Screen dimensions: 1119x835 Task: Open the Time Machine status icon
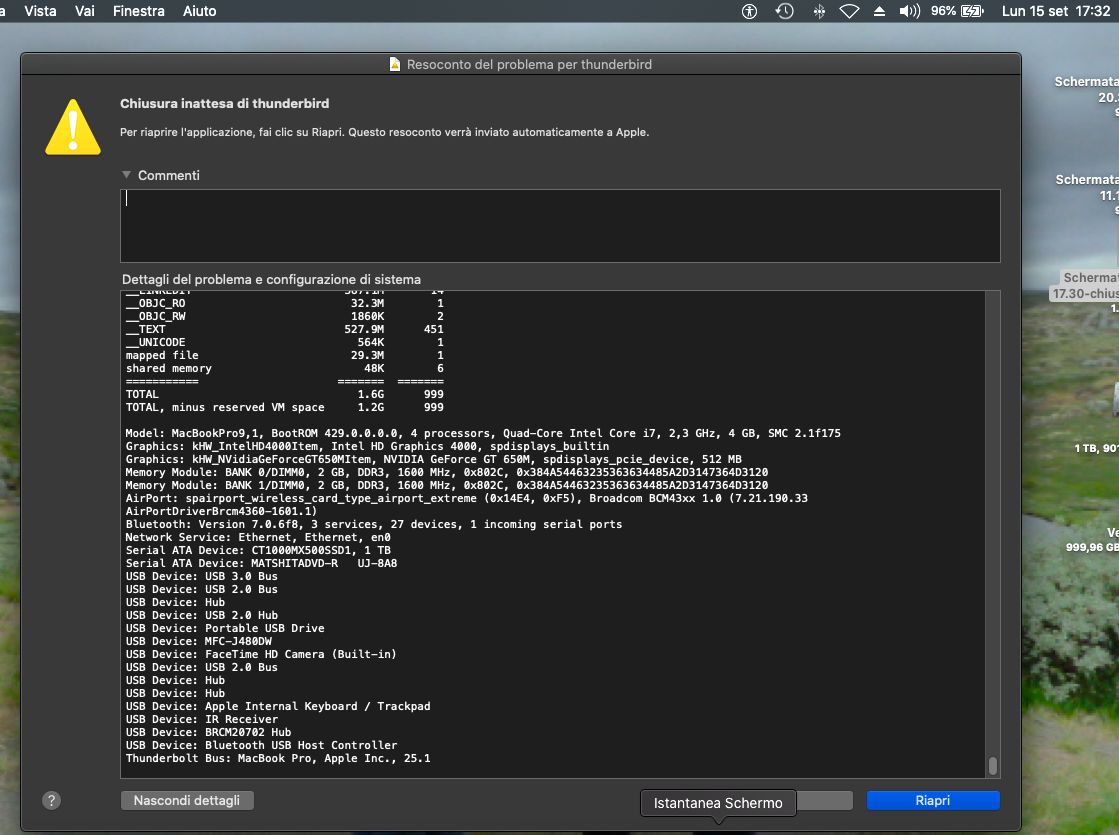(x=785, y=12)
